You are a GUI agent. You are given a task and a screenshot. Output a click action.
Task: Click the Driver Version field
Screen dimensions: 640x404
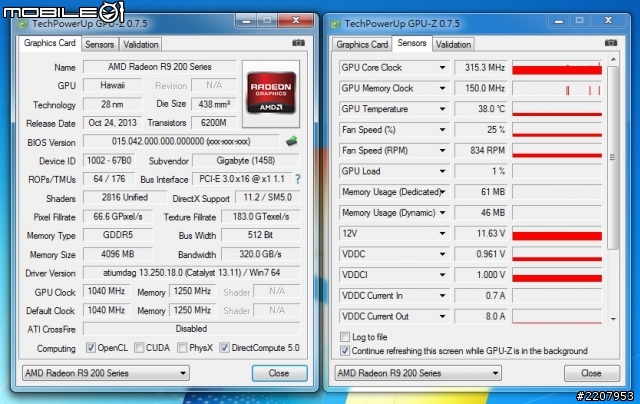(191, 273)
